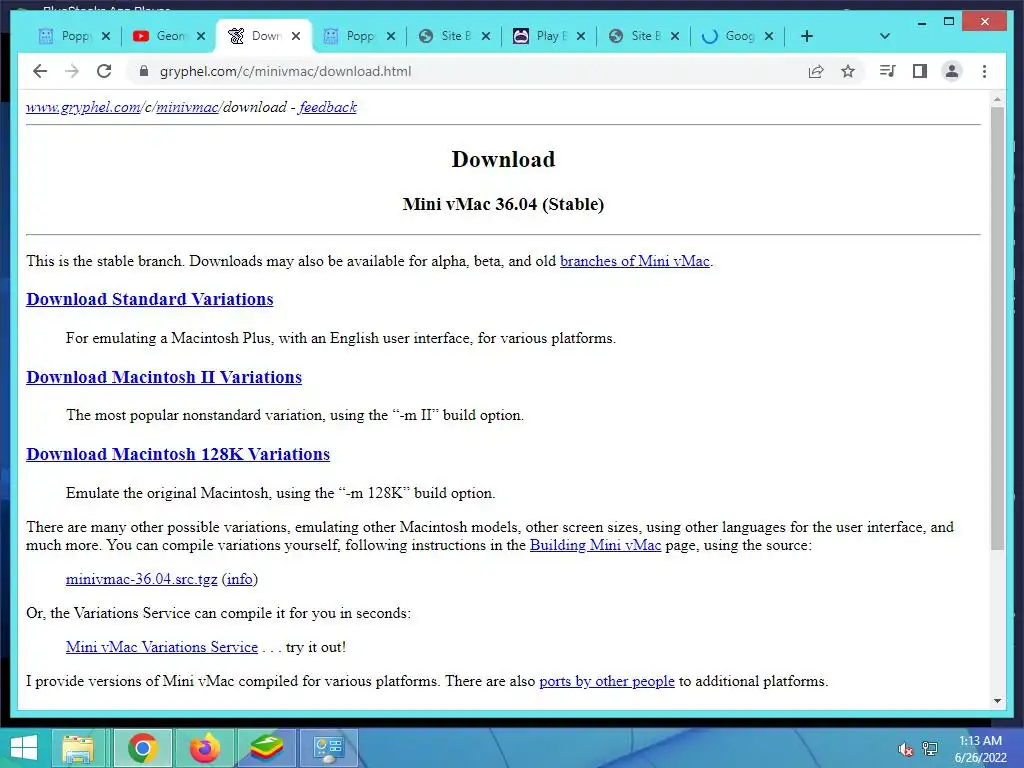
Task: Open the Chrome profile avatar
Action: pos(952,71)
